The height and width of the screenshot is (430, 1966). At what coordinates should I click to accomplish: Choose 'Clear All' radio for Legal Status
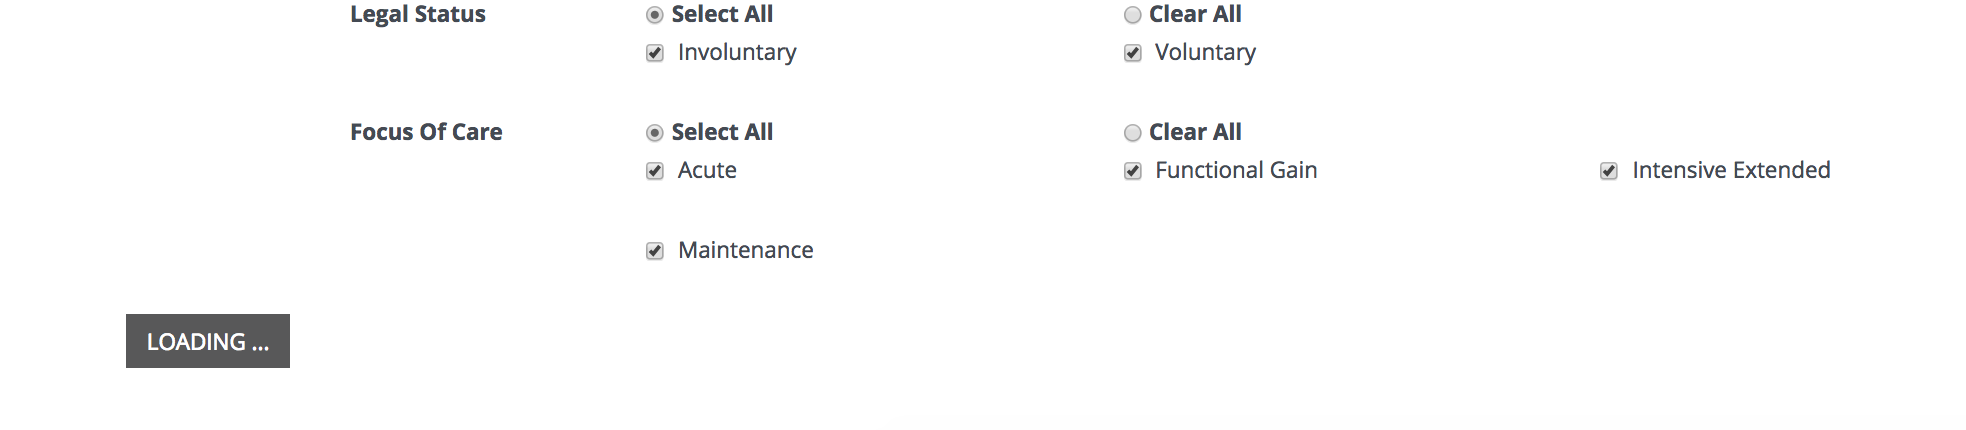[x=1132, y=15]
